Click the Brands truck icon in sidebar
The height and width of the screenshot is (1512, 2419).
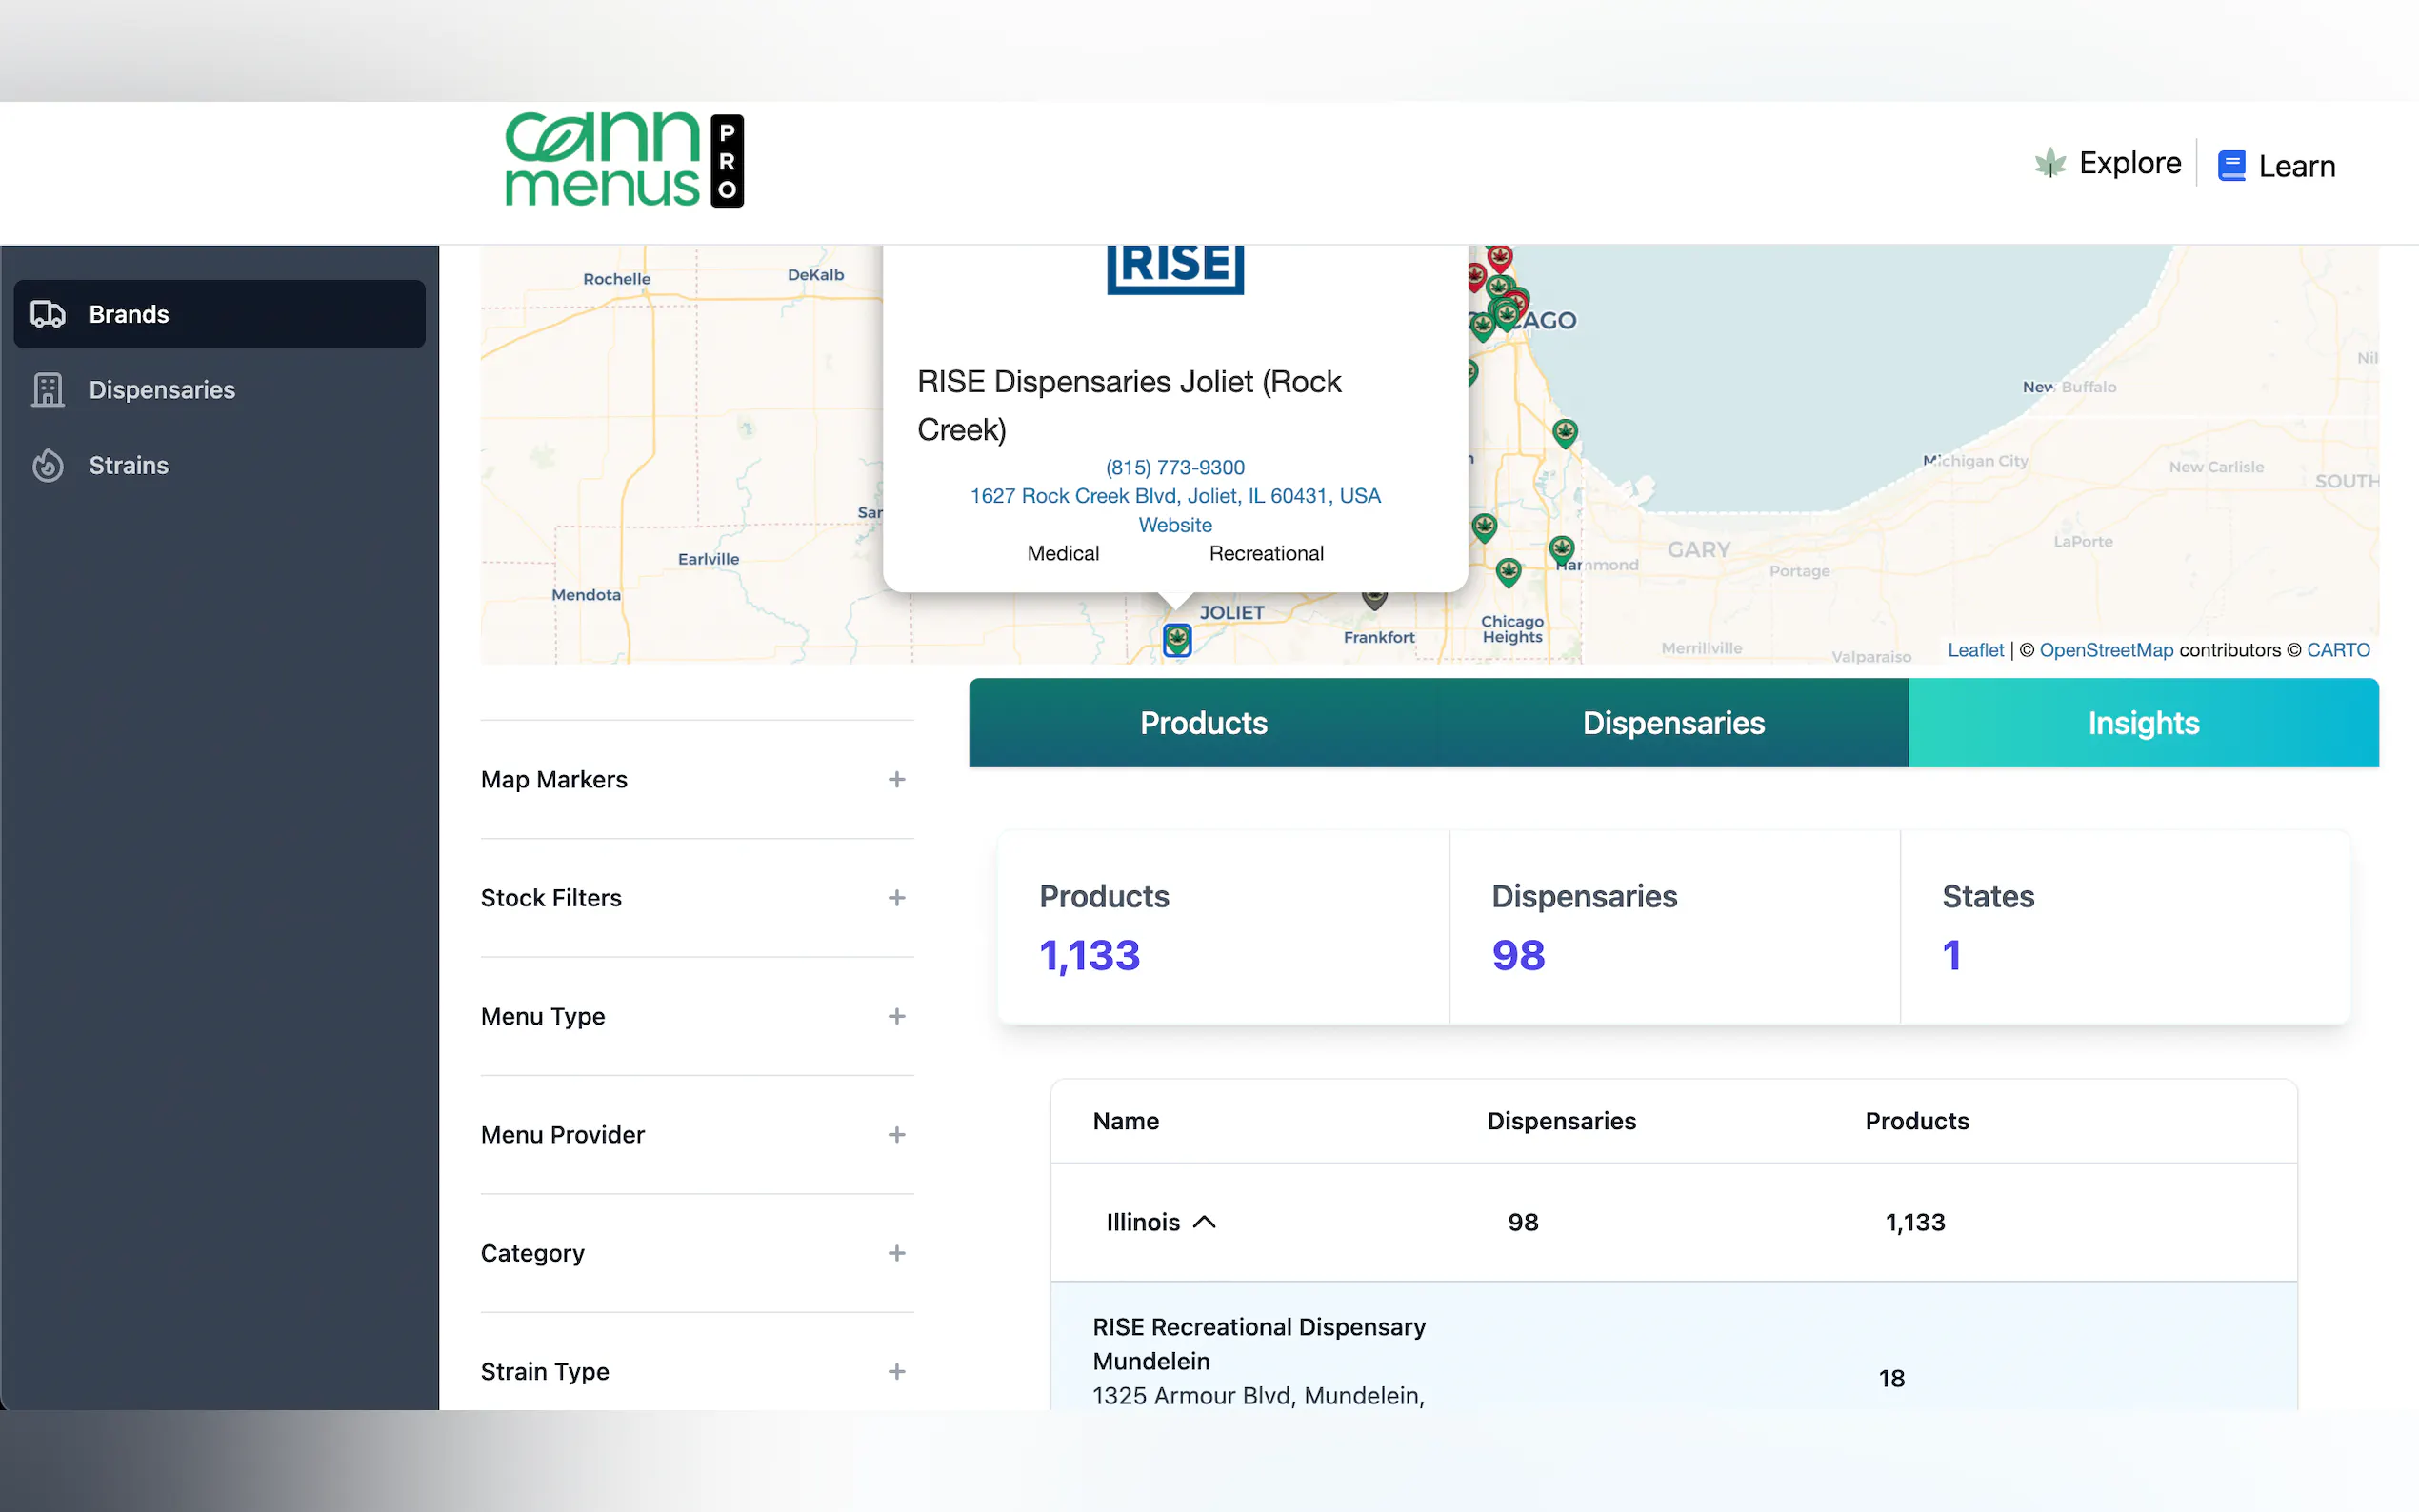coord(47,314)
